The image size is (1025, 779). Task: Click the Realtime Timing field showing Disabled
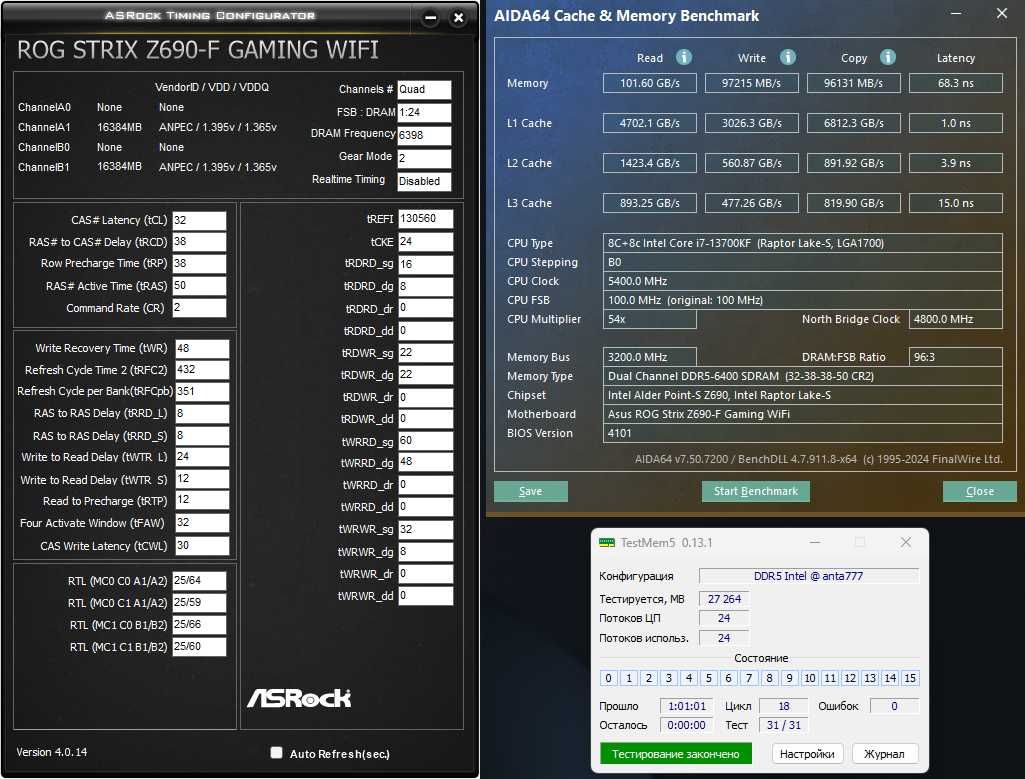click(424, 182)
